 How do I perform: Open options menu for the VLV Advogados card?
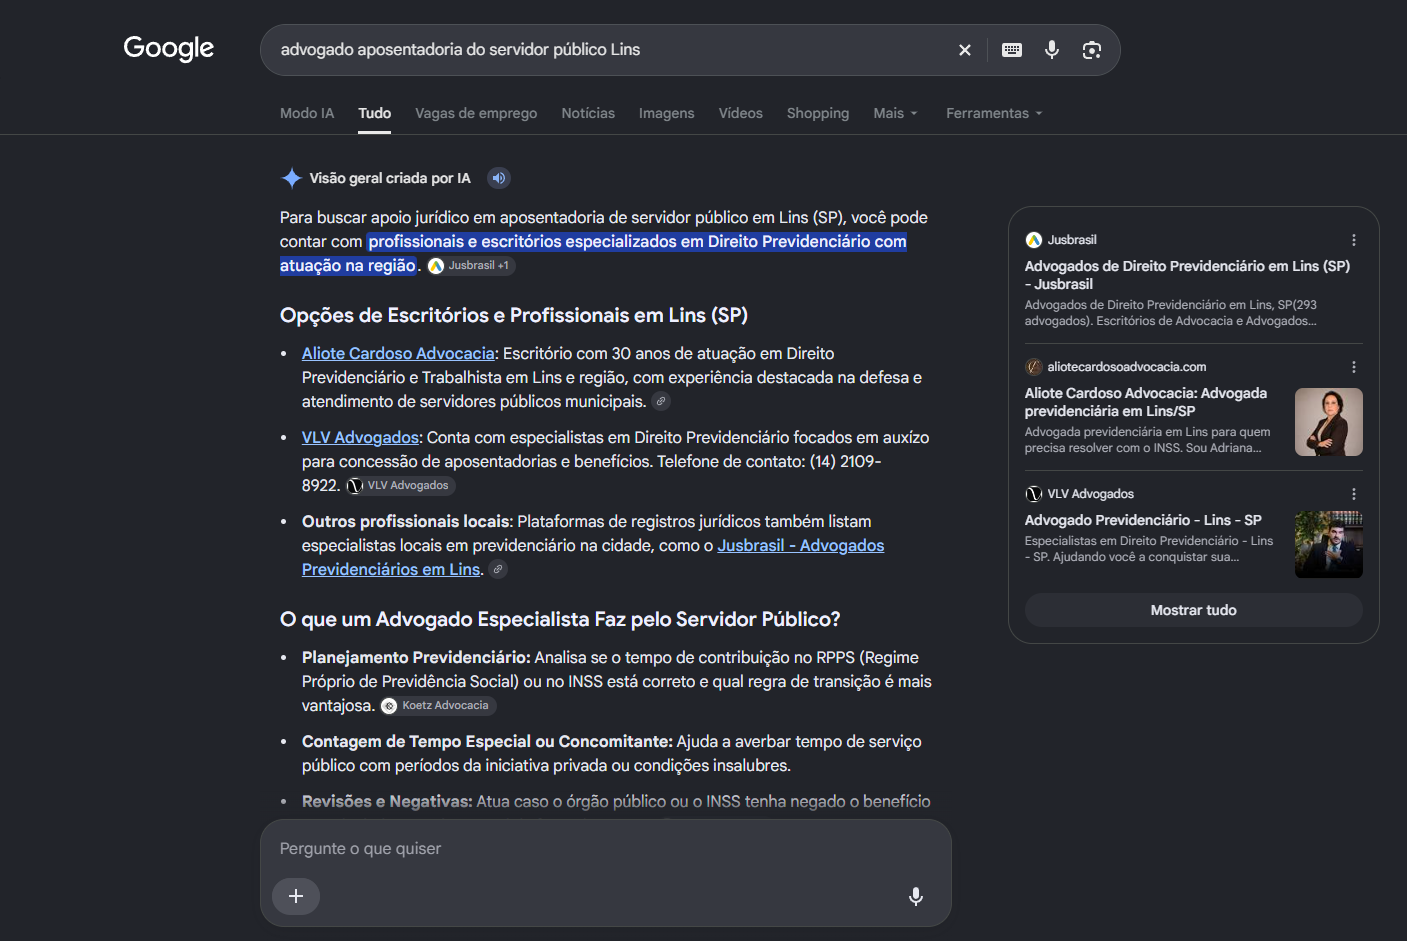point(1354,494)
